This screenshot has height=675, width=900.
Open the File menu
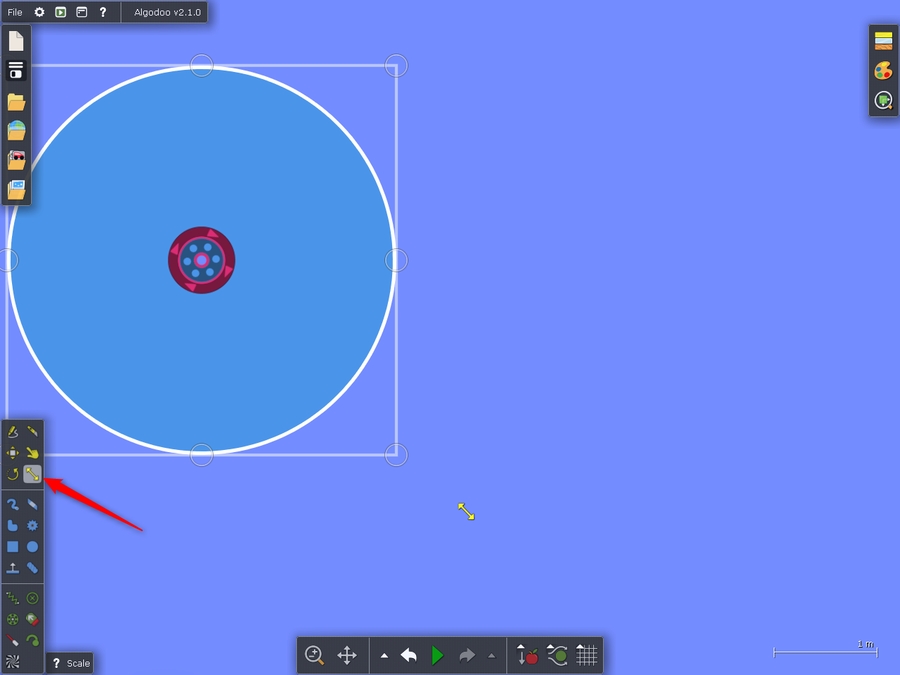(15, 12)
